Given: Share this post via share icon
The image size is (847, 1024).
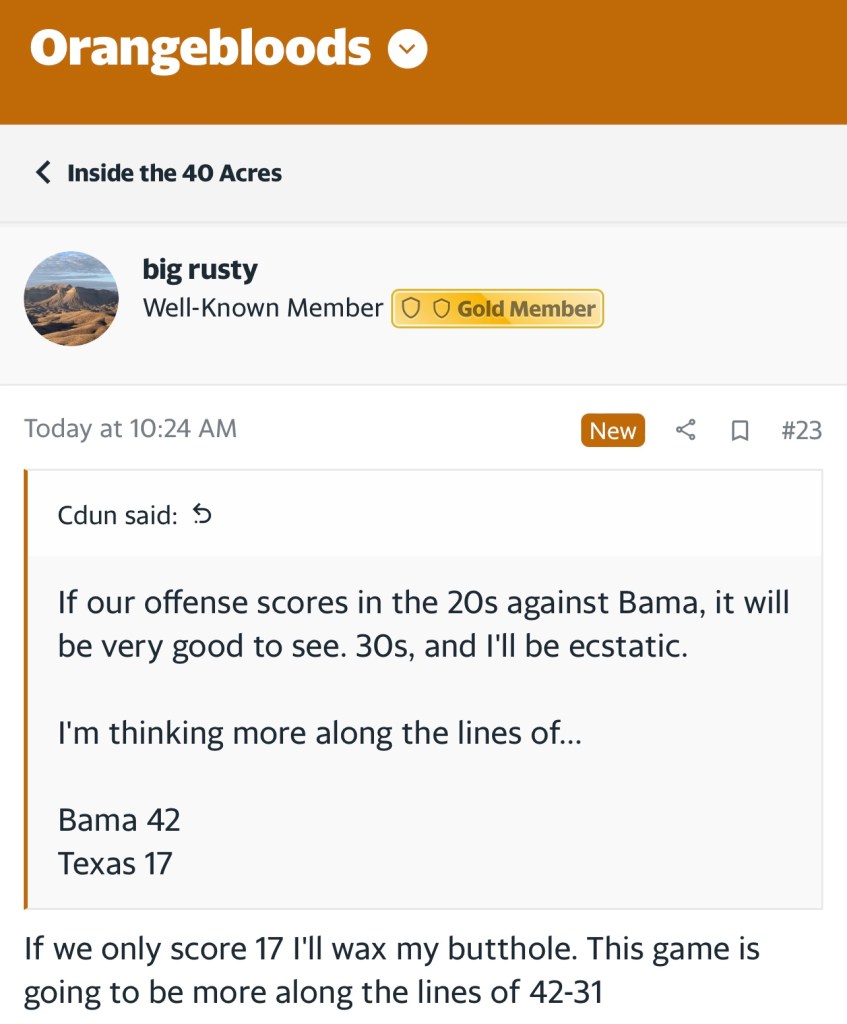Looking at the screenshot, I should (x=685, y=430).
